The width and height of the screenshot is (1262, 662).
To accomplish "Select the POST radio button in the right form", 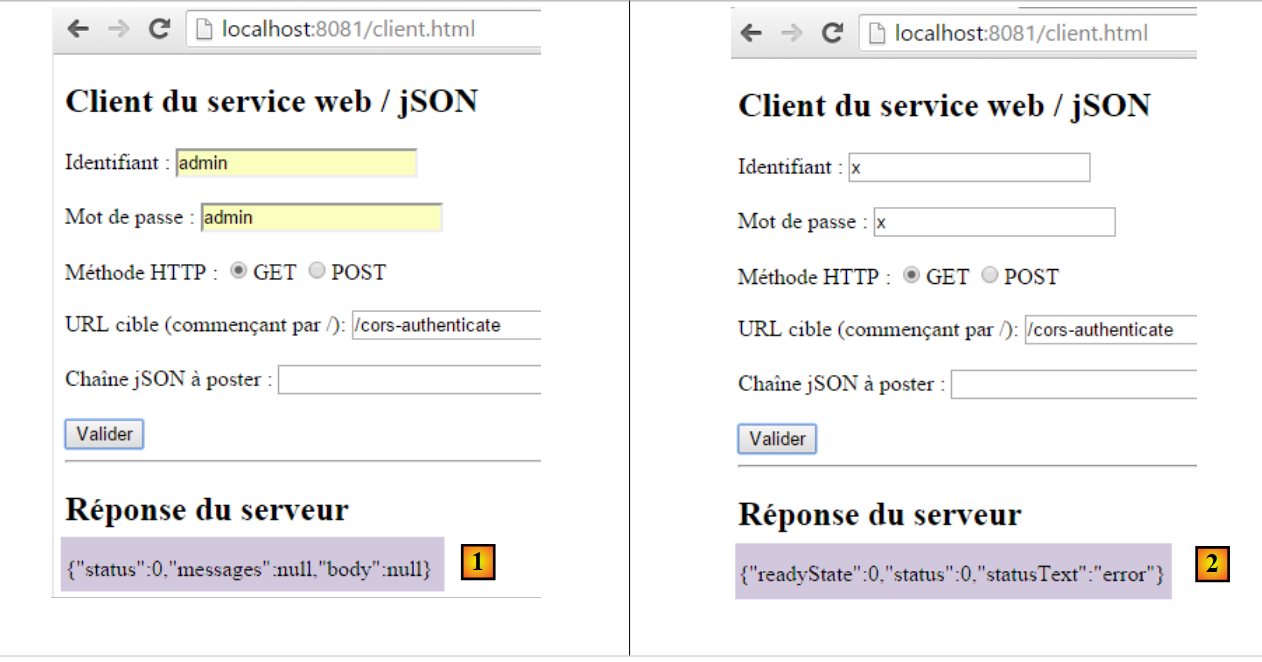I will click(x=989, y=277).
